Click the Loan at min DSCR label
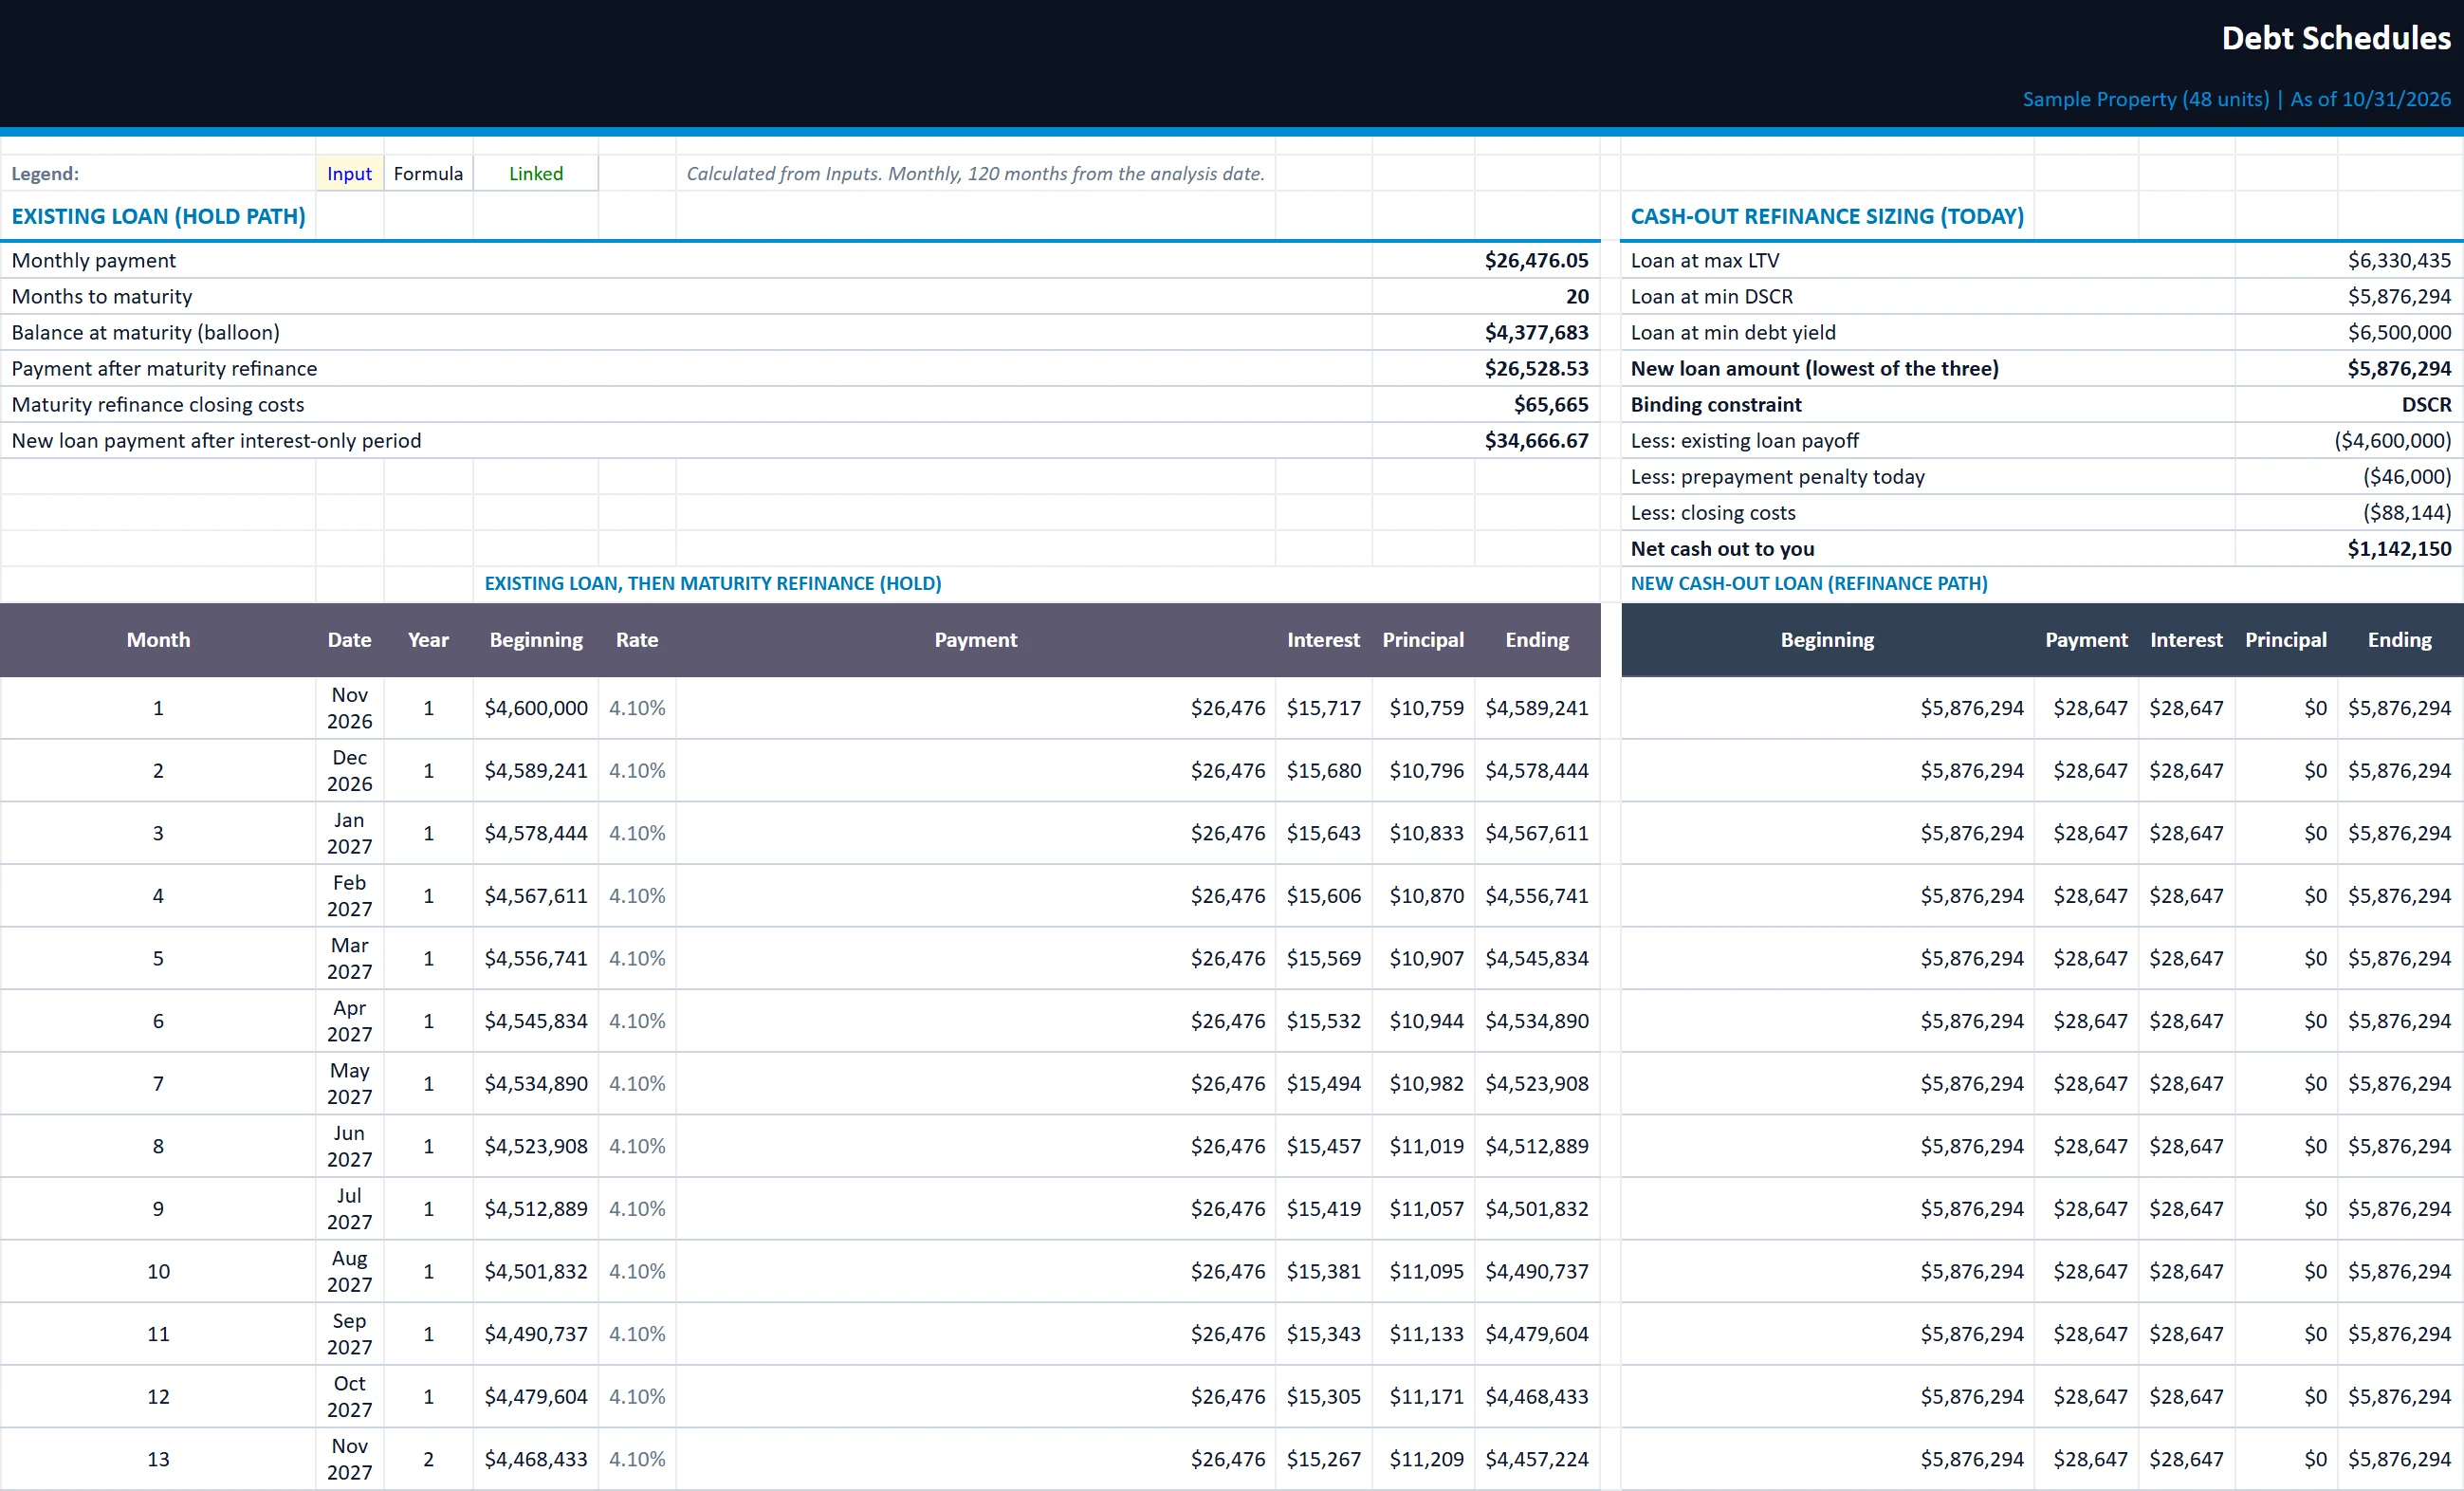The height and width of the screenshot is (1491, 2464). [x=1712, y=296]
